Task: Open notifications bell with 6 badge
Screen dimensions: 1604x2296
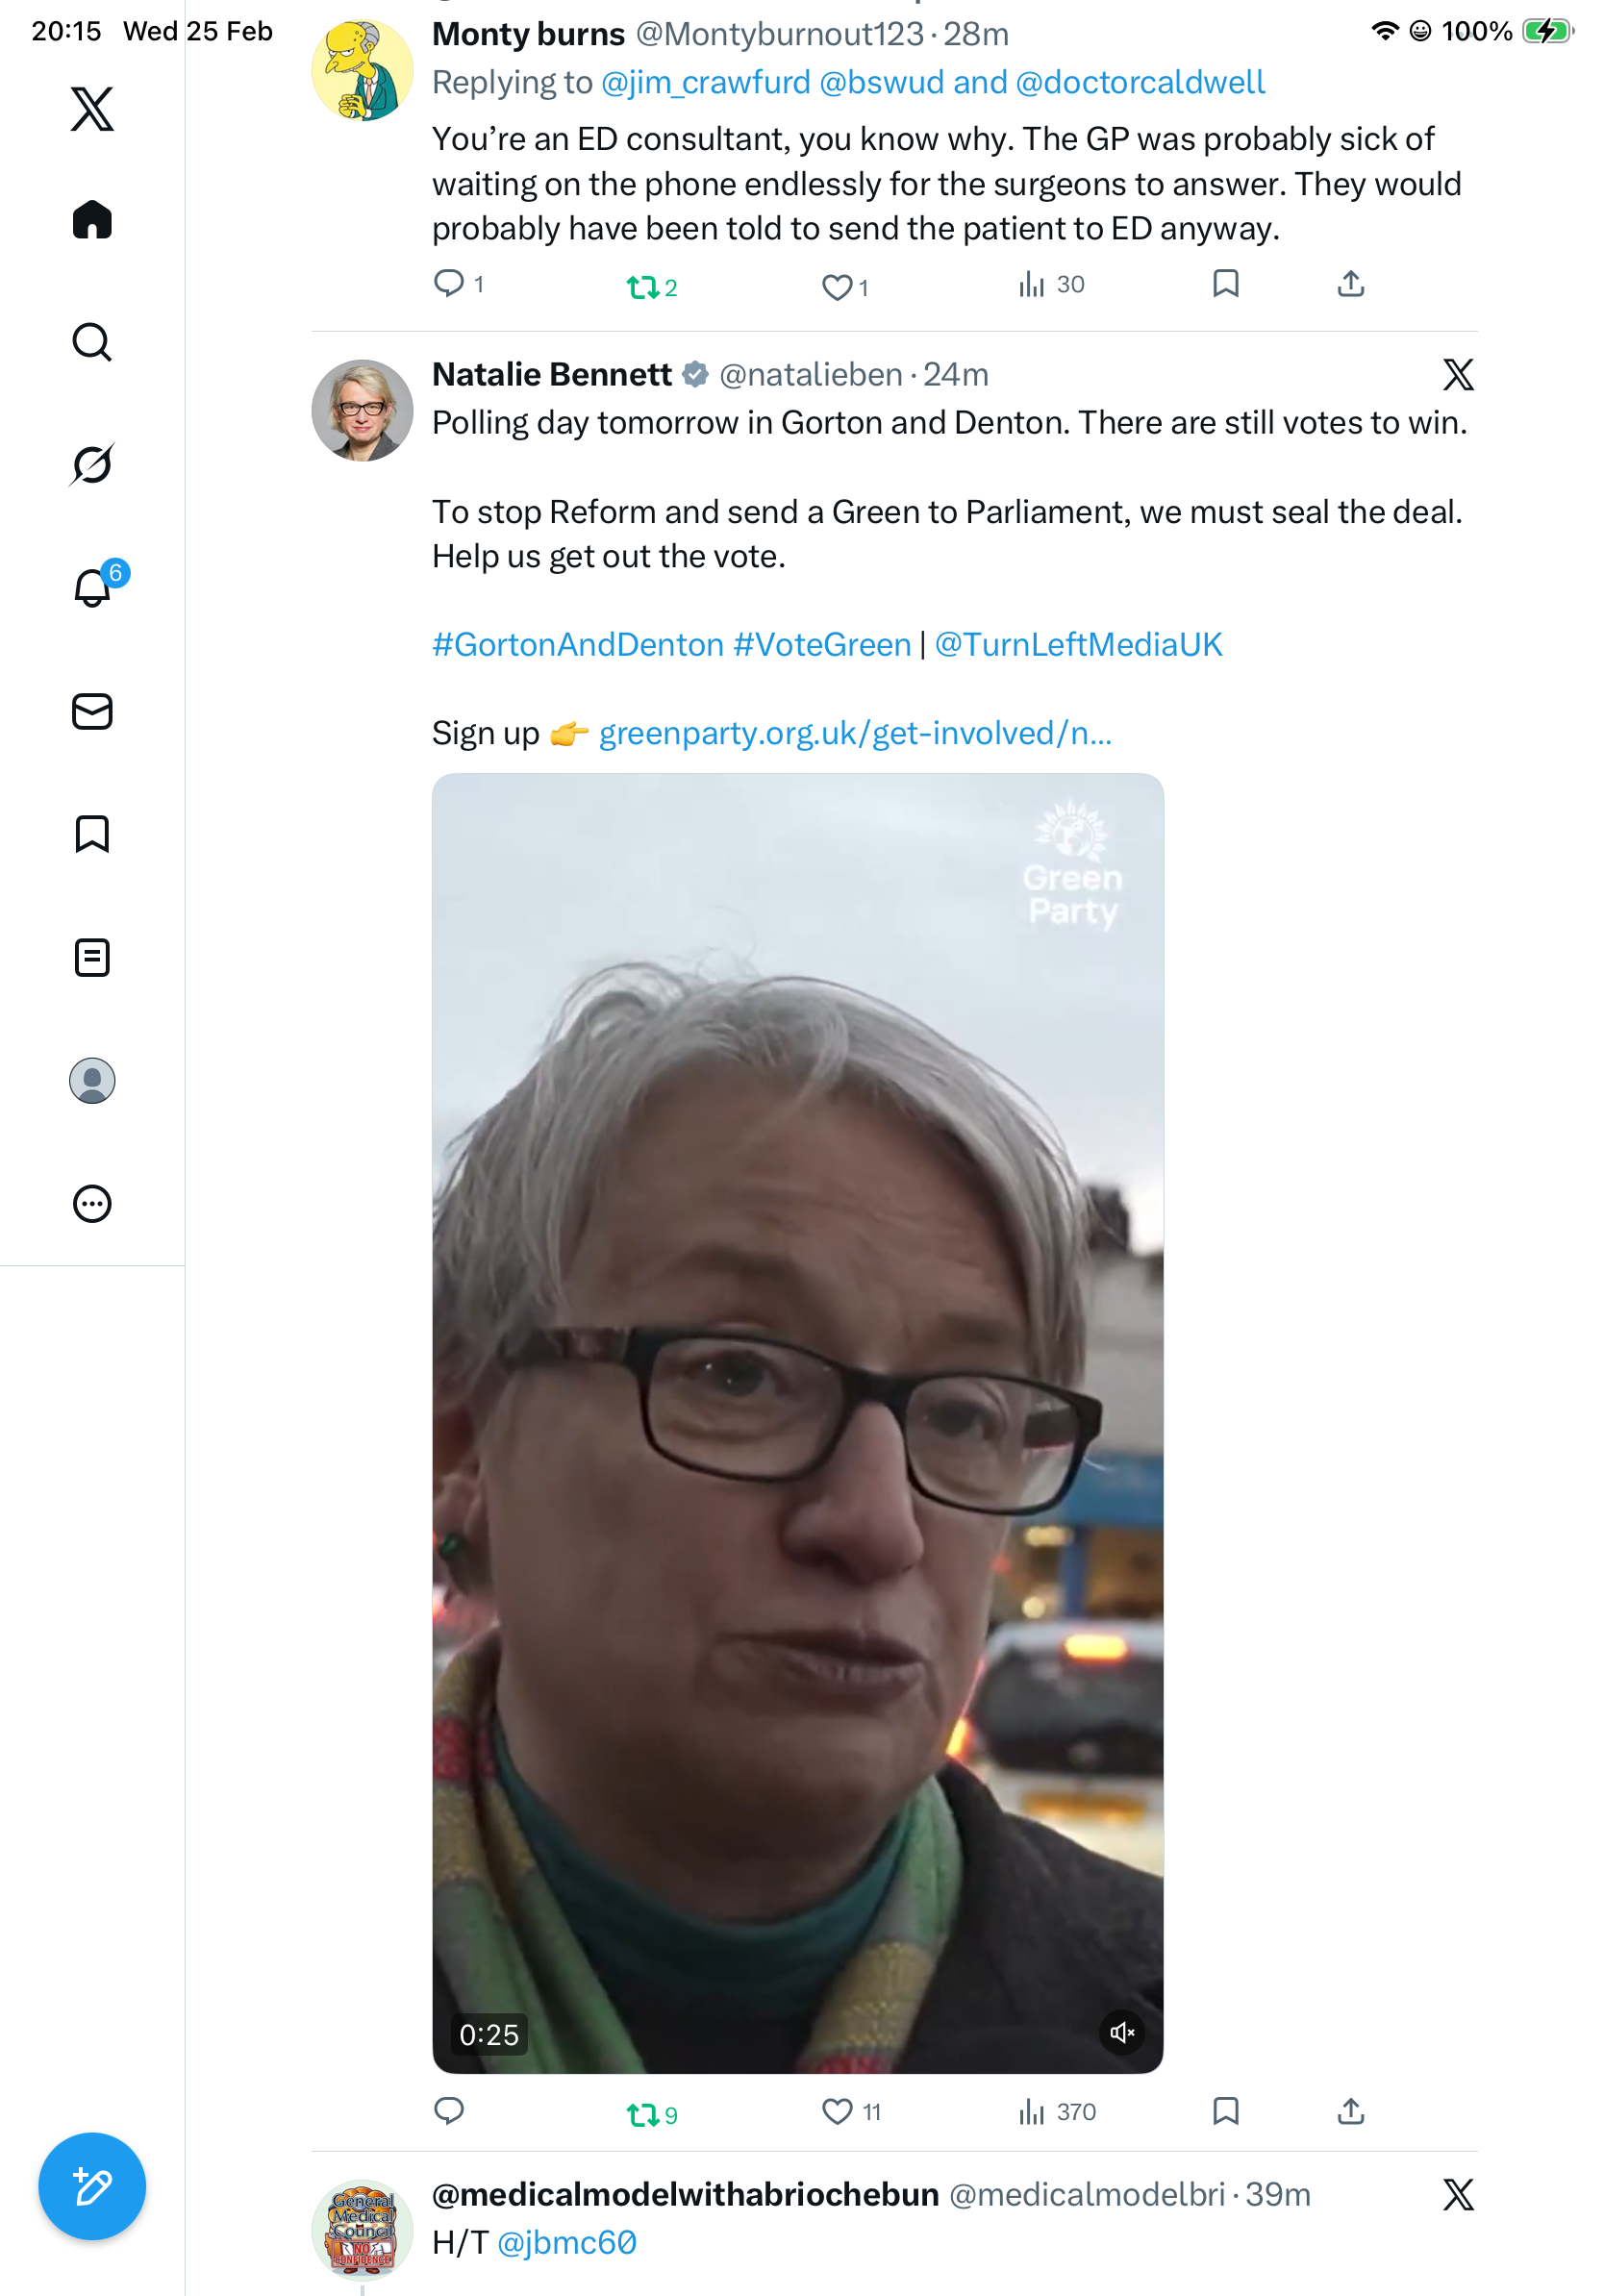Action: [93, 588]
